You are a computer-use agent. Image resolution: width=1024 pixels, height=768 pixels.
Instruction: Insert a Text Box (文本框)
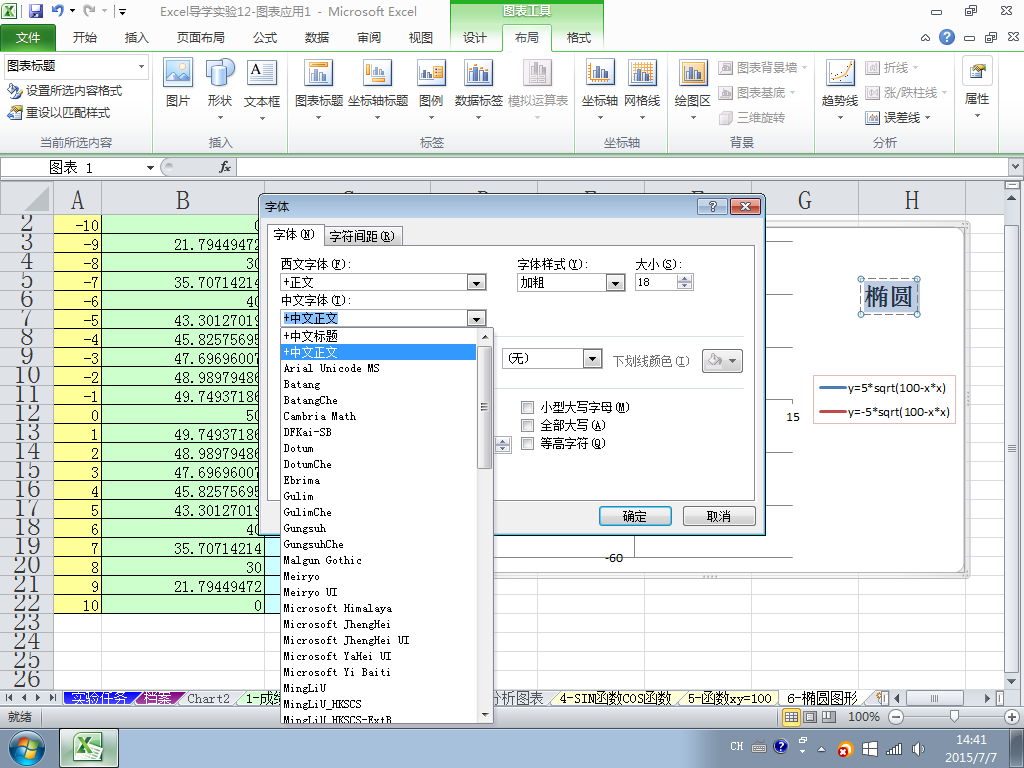[262, 89]
